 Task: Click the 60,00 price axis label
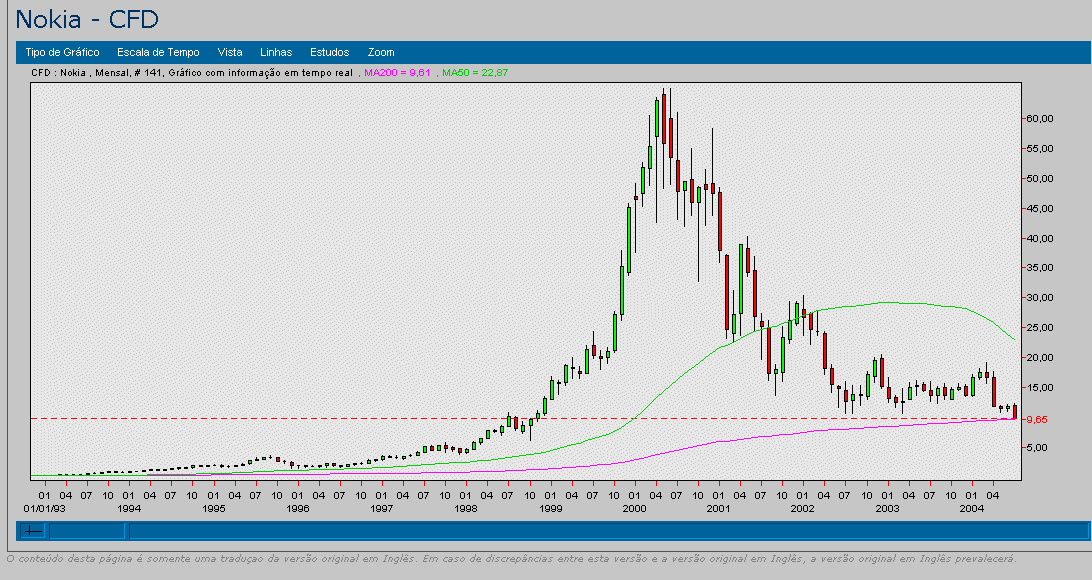1040,118
